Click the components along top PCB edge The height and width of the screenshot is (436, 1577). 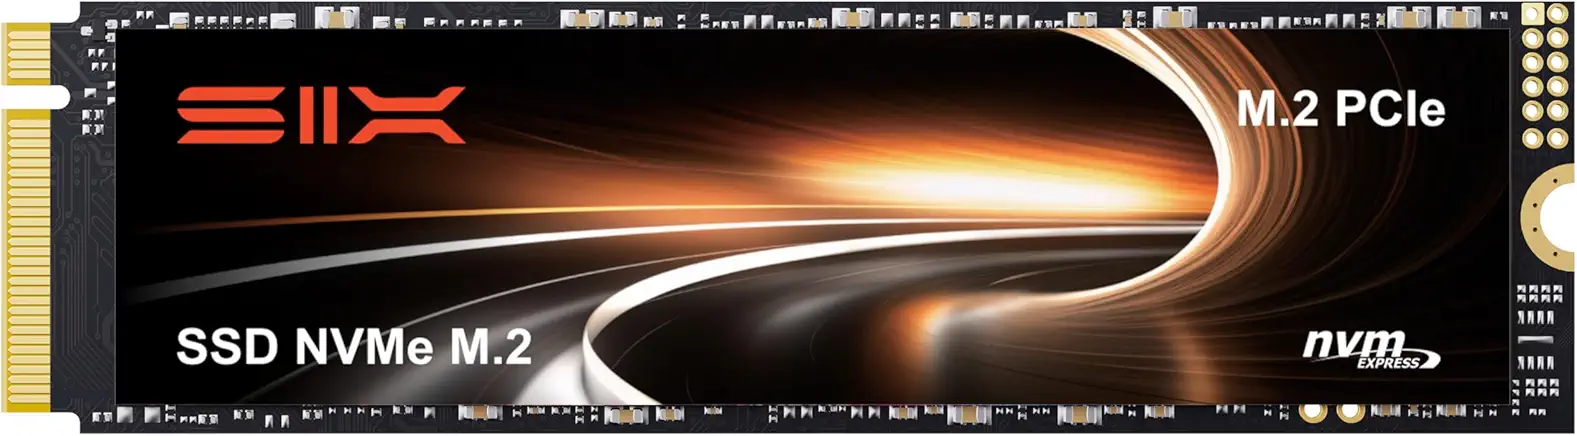[800, 18]
